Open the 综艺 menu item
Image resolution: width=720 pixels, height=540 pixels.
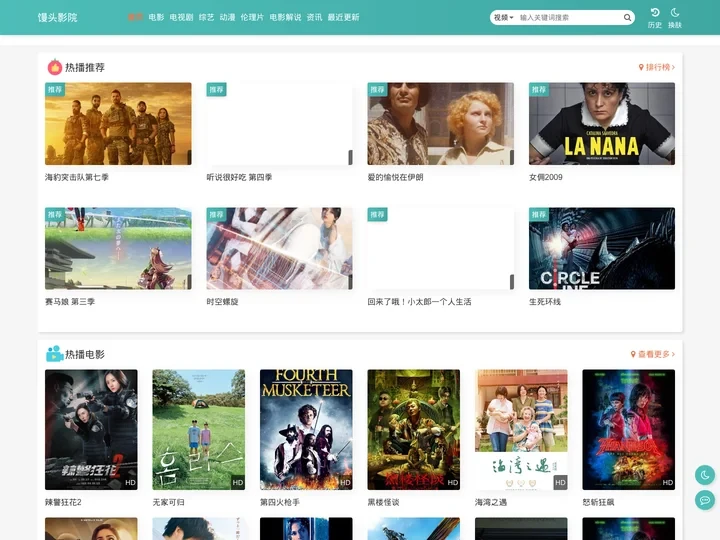[206, 17]
